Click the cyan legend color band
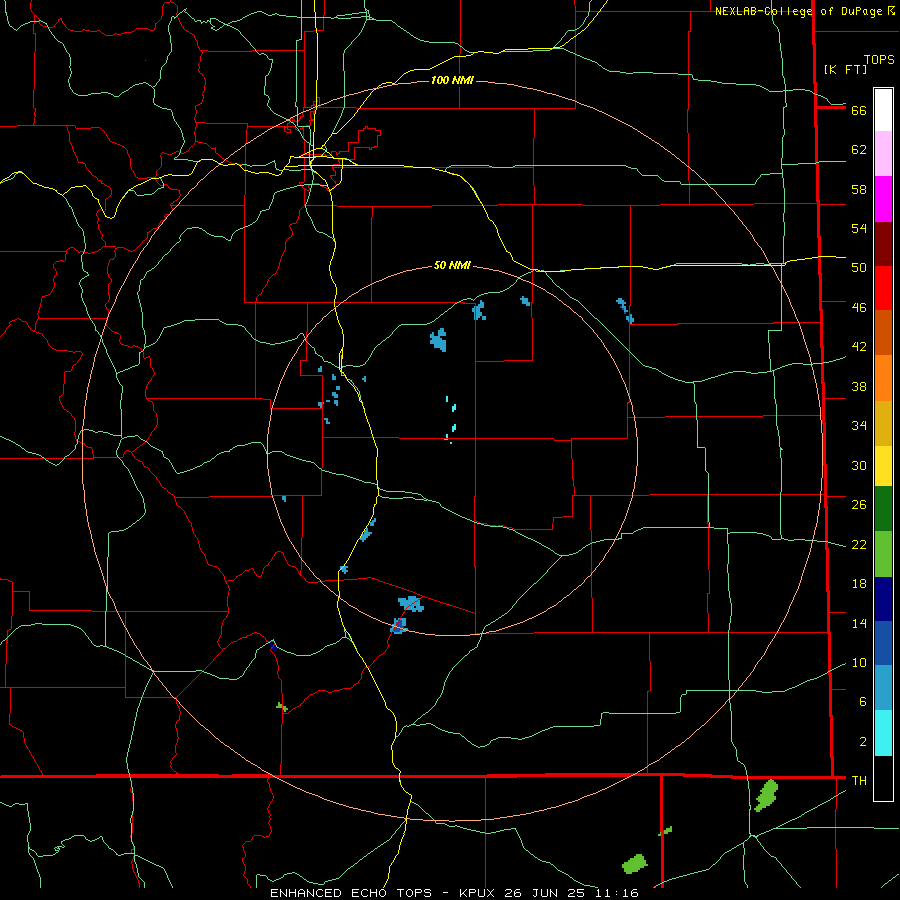Image resolution: width=900 pixels, height=900 pixels. pyautogui.click(x=883, y=733)
